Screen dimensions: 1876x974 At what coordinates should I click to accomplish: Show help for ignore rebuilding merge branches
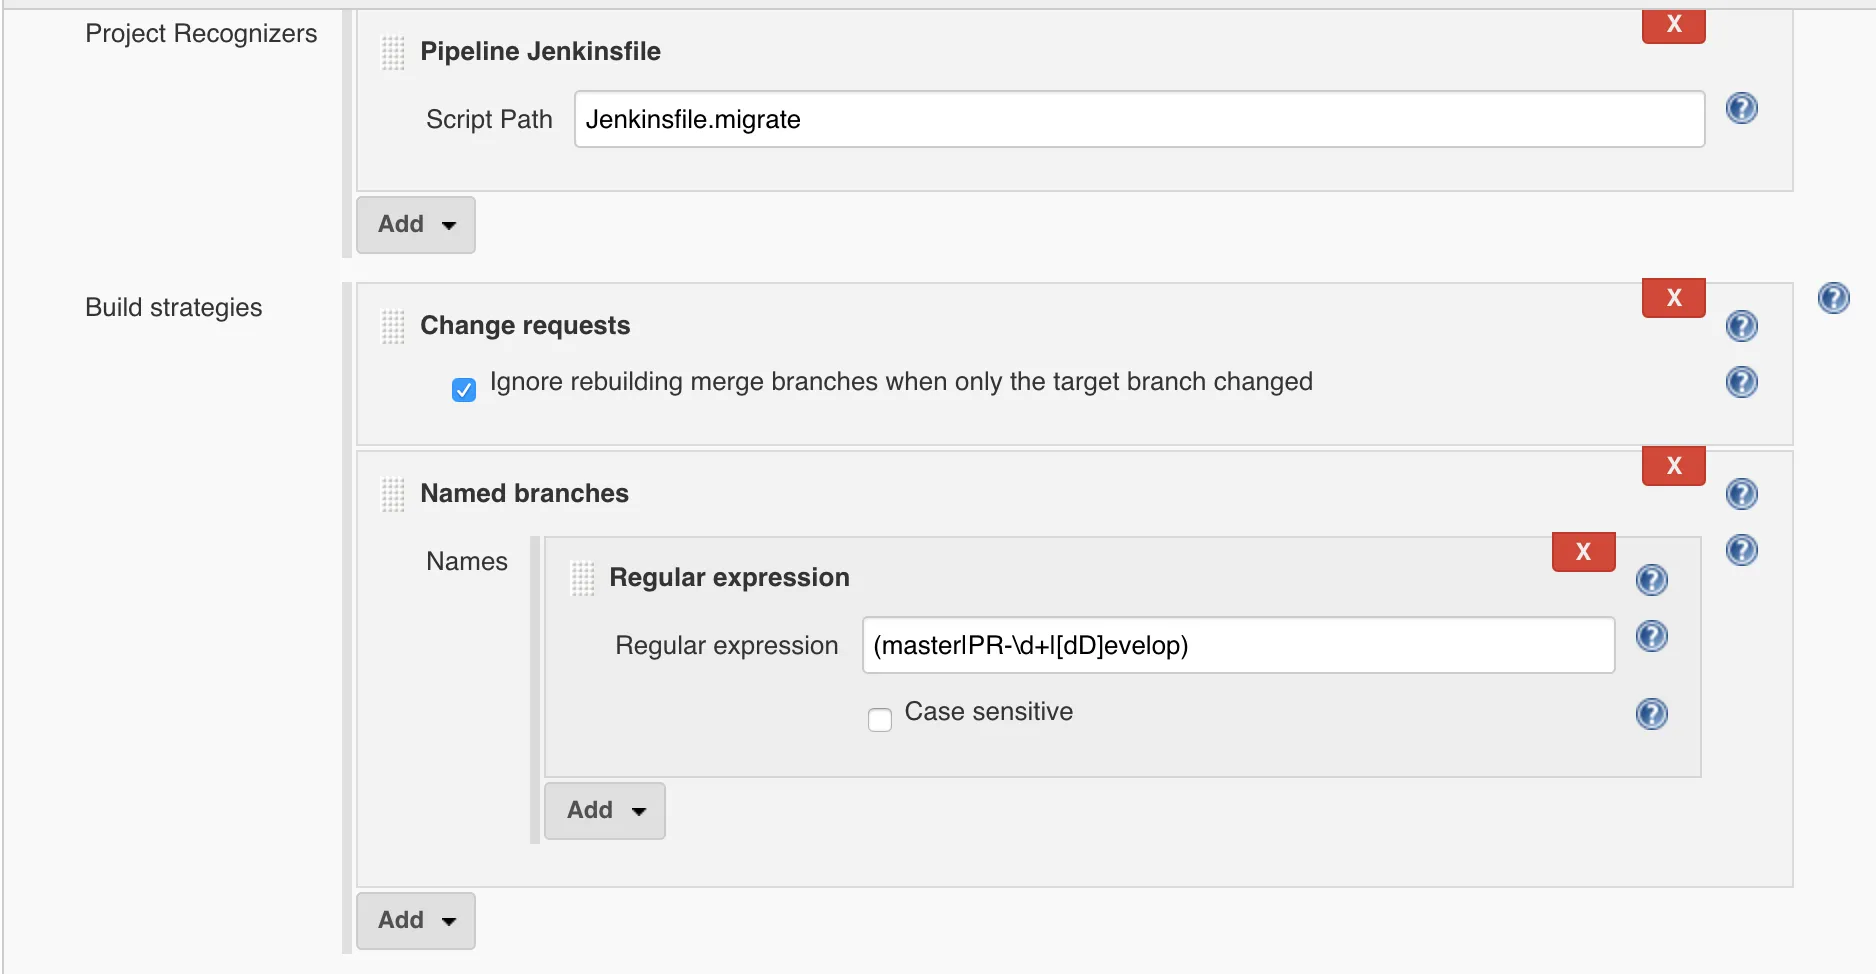click(1741, 382)
